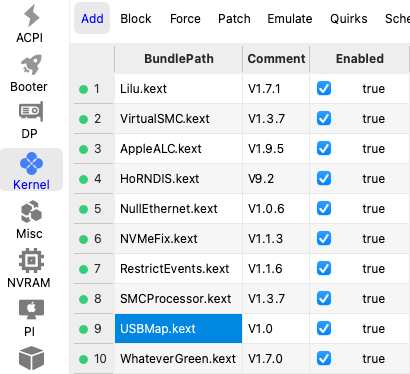This screenshot has height=374, width=410.
Task: Go to the Emulate tab
Action: (290, 19)
